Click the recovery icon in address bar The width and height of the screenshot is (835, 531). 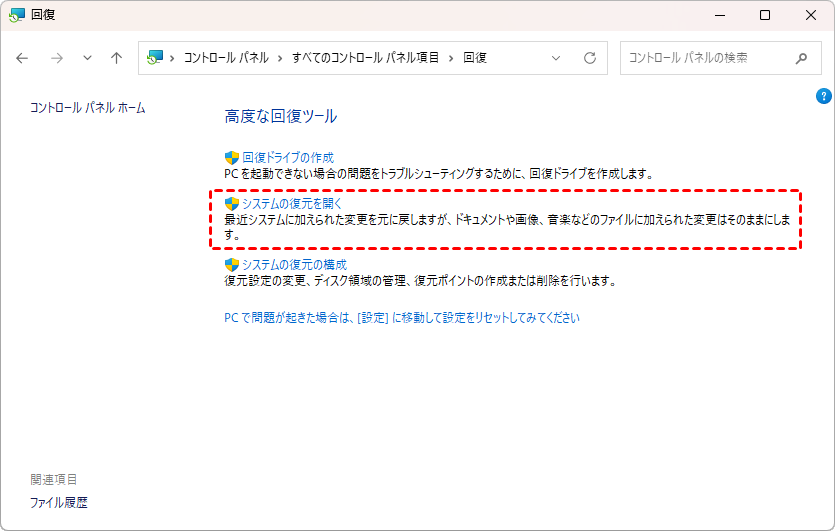tap(155, 58)
